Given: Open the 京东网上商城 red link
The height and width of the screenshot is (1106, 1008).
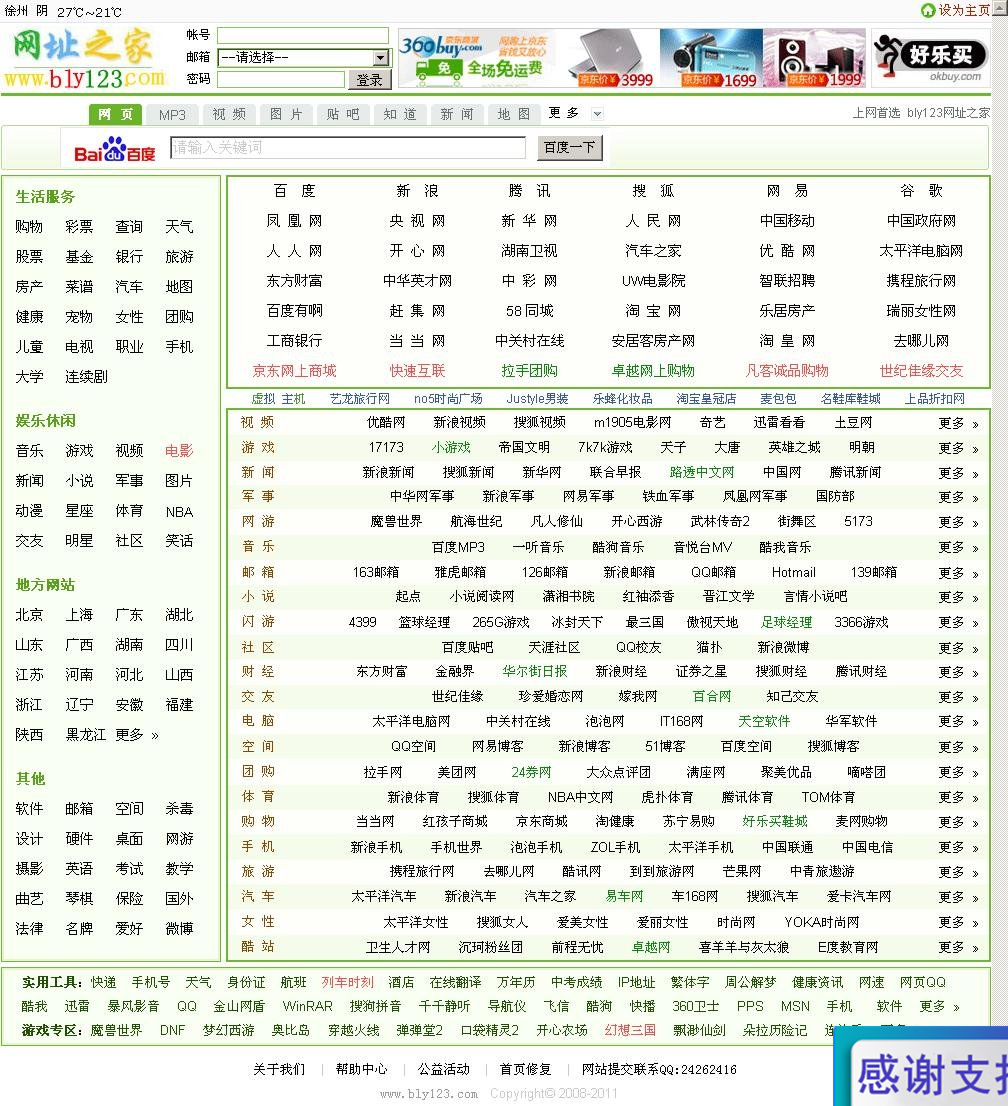Looking at the screenshot, I should (x=294, y=371).
